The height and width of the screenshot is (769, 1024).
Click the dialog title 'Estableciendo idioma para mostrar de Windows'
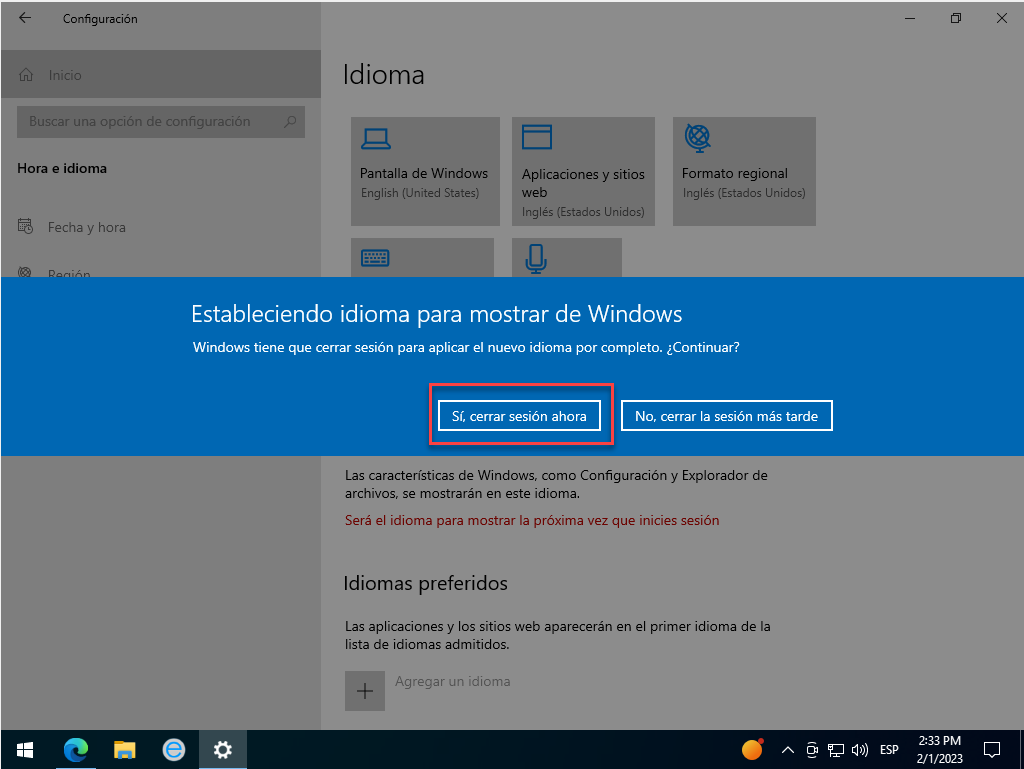click(x=437, y=314)
